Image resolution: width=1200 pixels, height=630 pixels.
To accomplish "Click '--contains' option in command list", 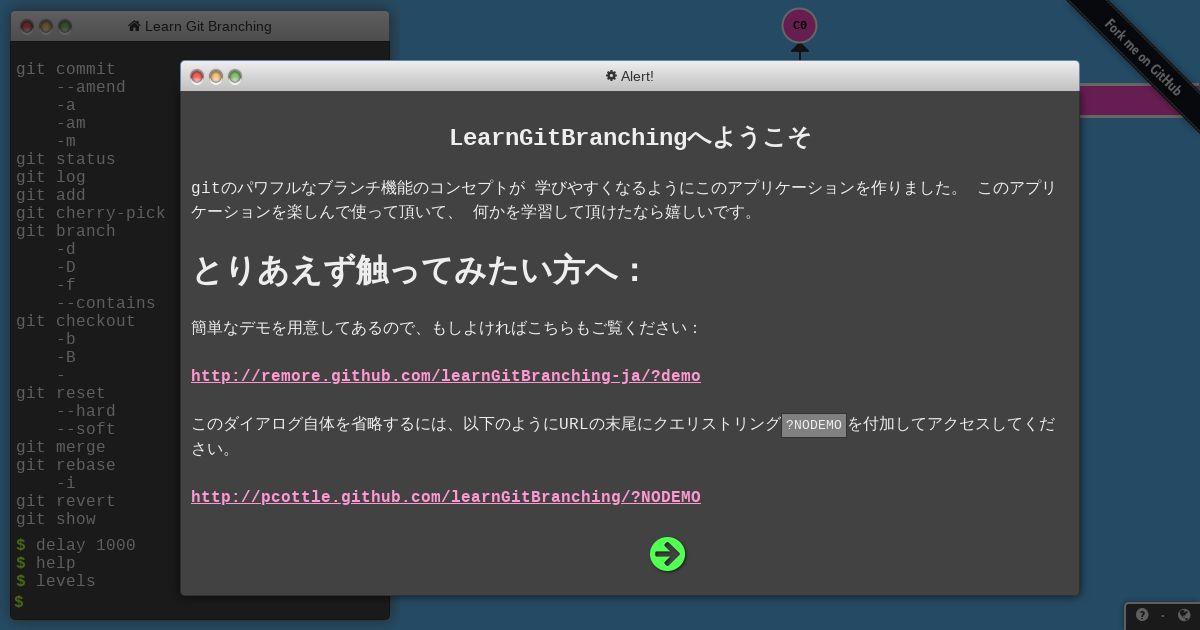I will pyautogui.click(x=106, y=303).
